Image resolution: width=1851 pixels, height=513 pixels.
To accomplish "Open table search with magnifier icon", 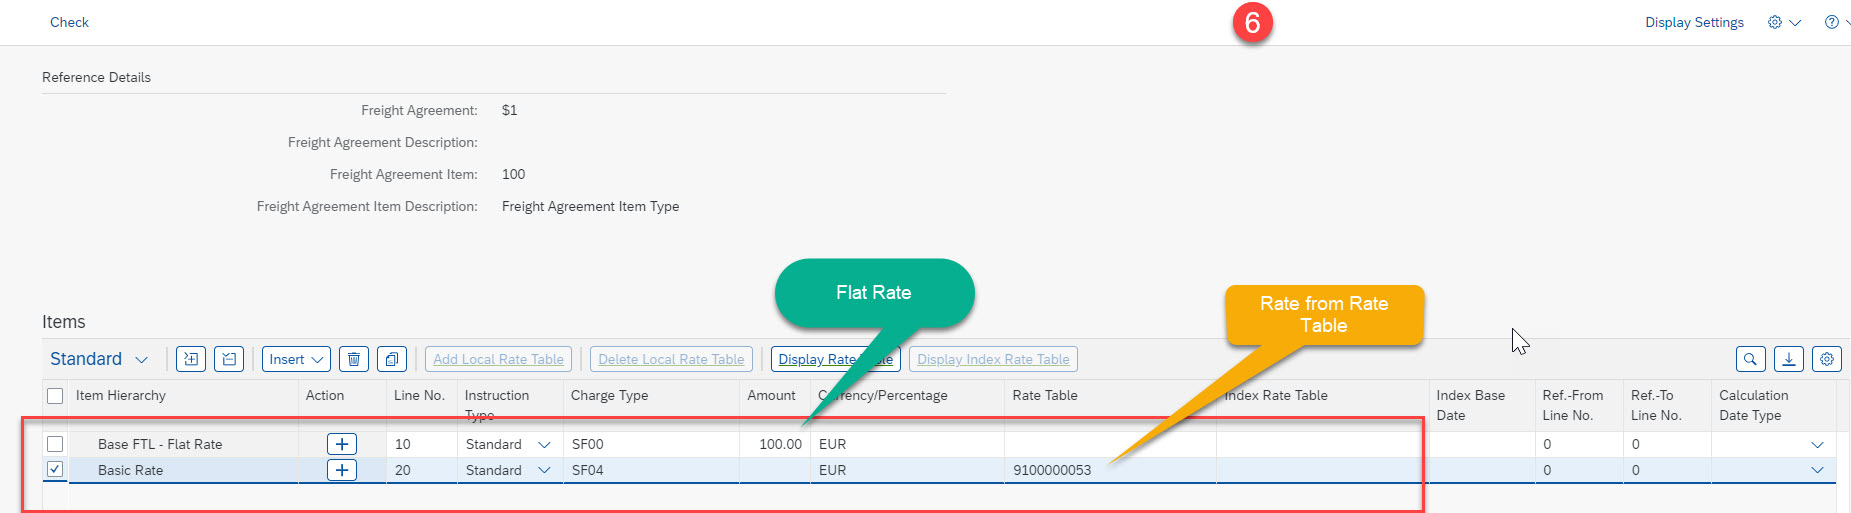I will pyautogui.click(x=1750, y=359).
